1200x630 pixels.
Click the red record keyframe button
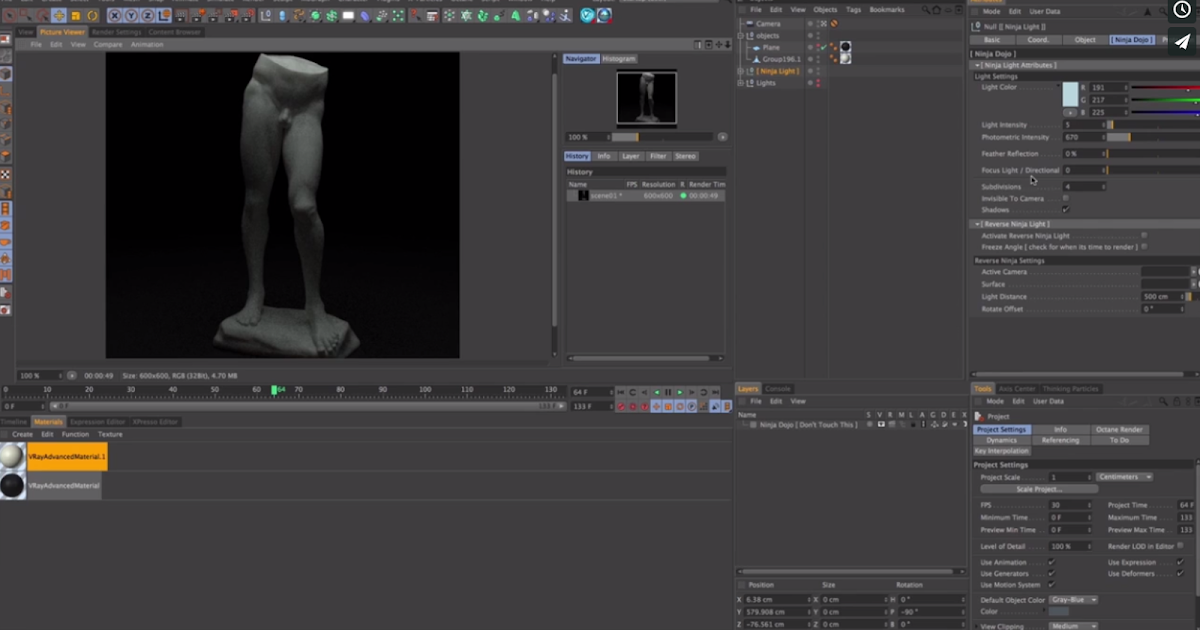621,407
